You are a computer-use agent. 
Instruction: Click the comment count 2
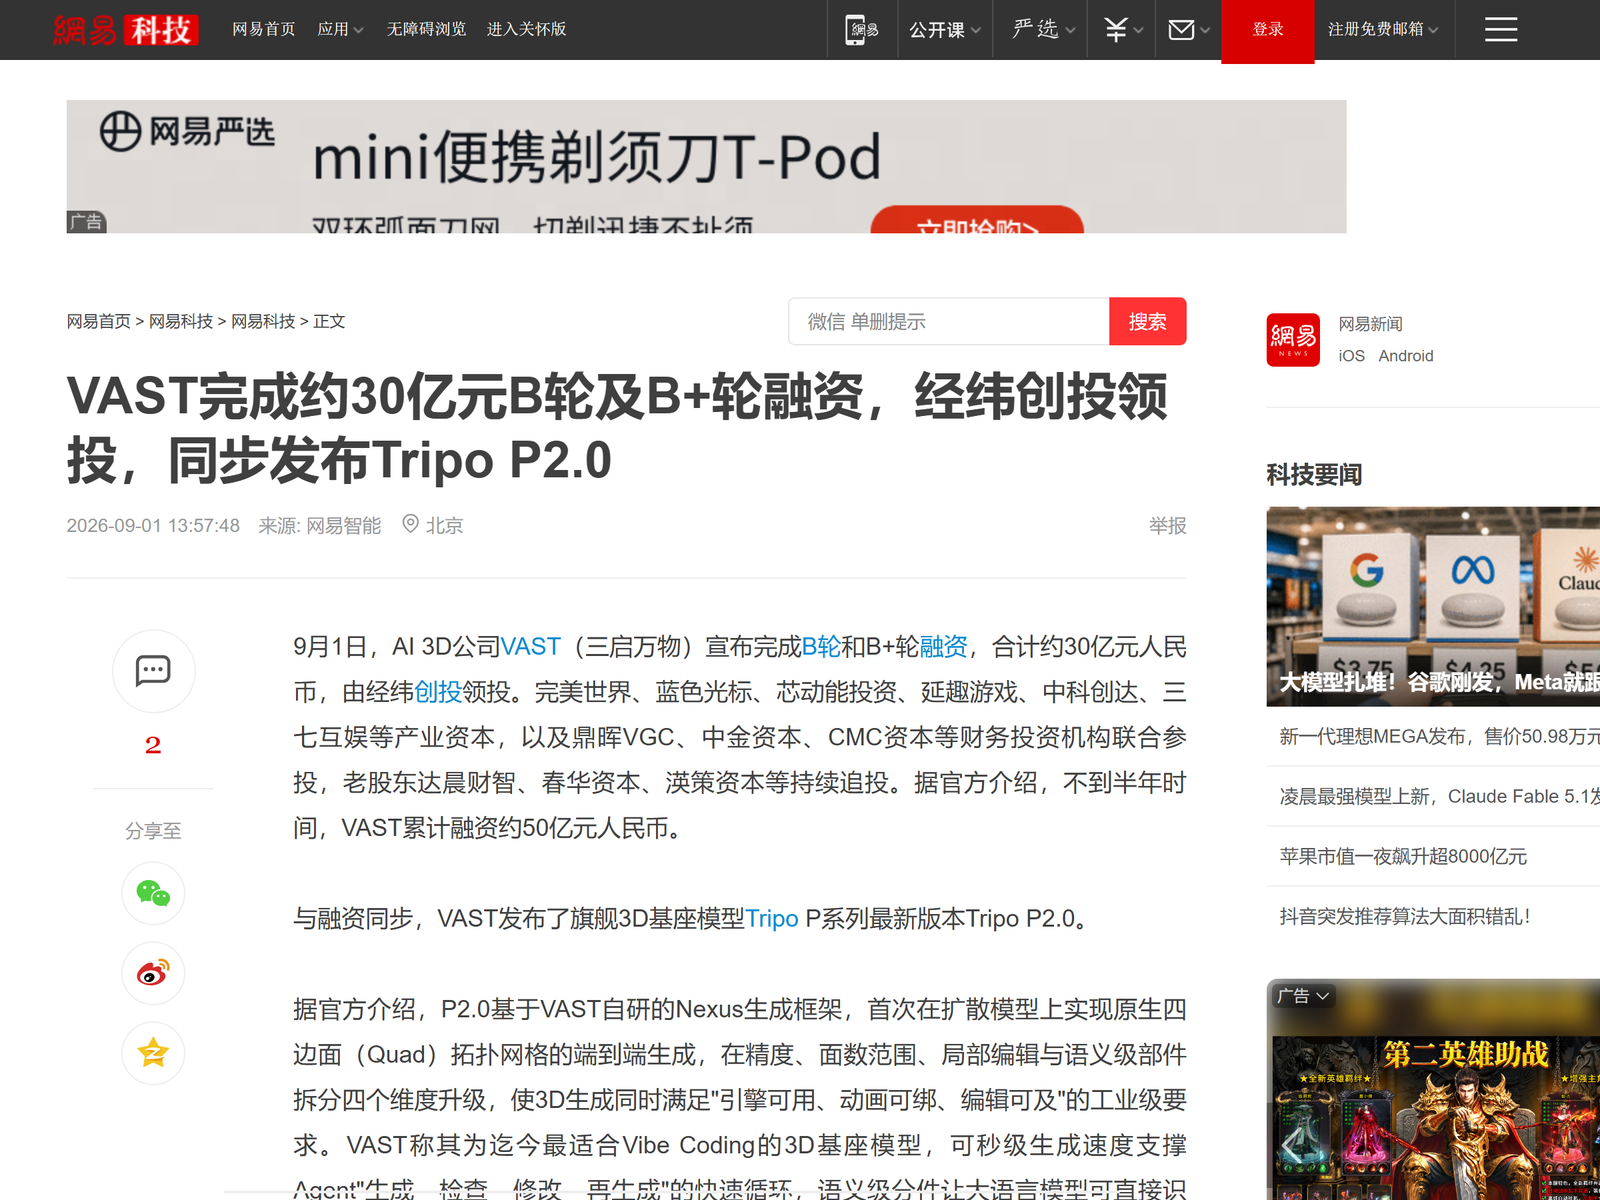tap(153, 745)
